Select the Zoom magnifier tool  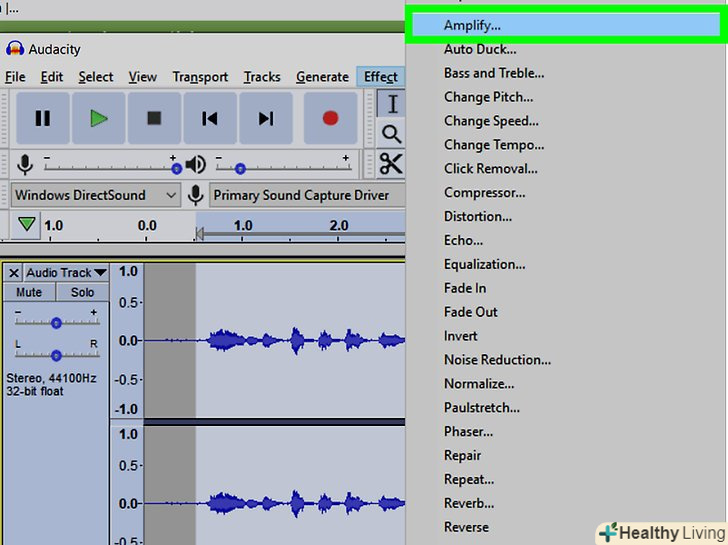[392, 133]
